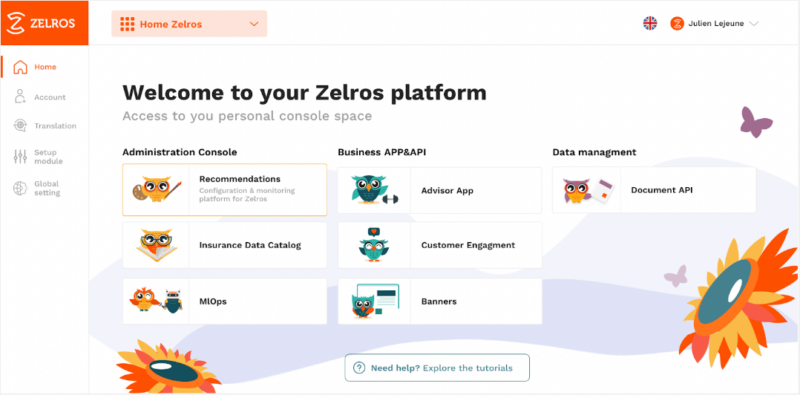
Task: Click the Data managment heading
Action: (594, 152)
